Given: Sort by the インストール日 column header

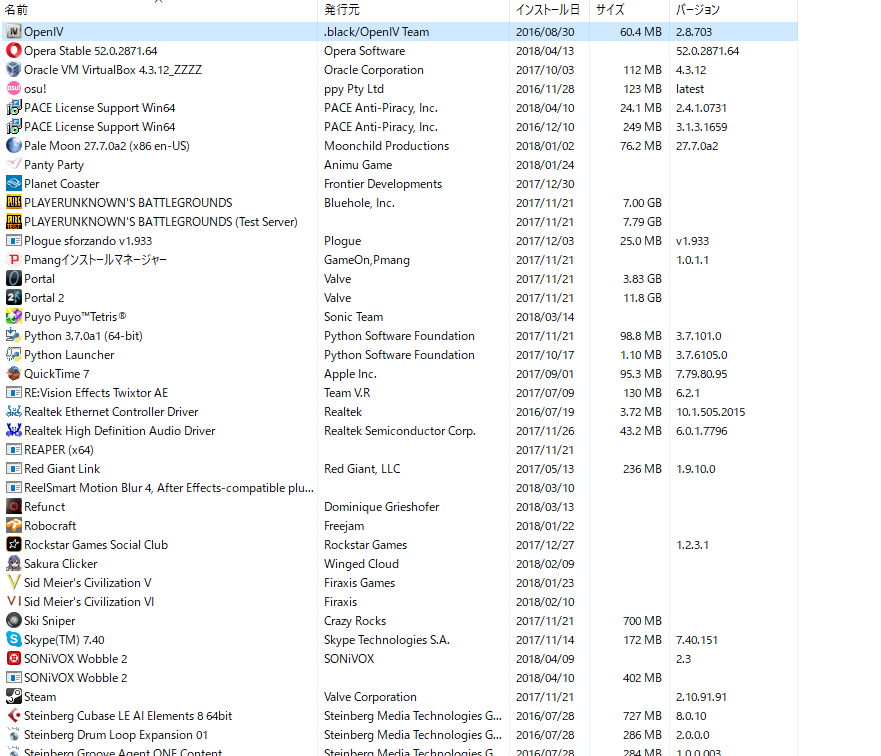Looking at the screenshot, I should point(550,10).
